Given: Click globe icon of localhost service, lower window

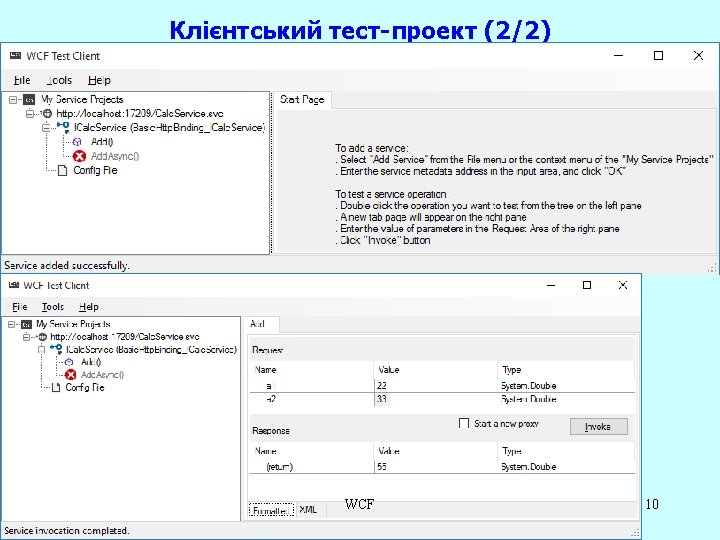Looking at the screenshot, I should pos(42,337).
